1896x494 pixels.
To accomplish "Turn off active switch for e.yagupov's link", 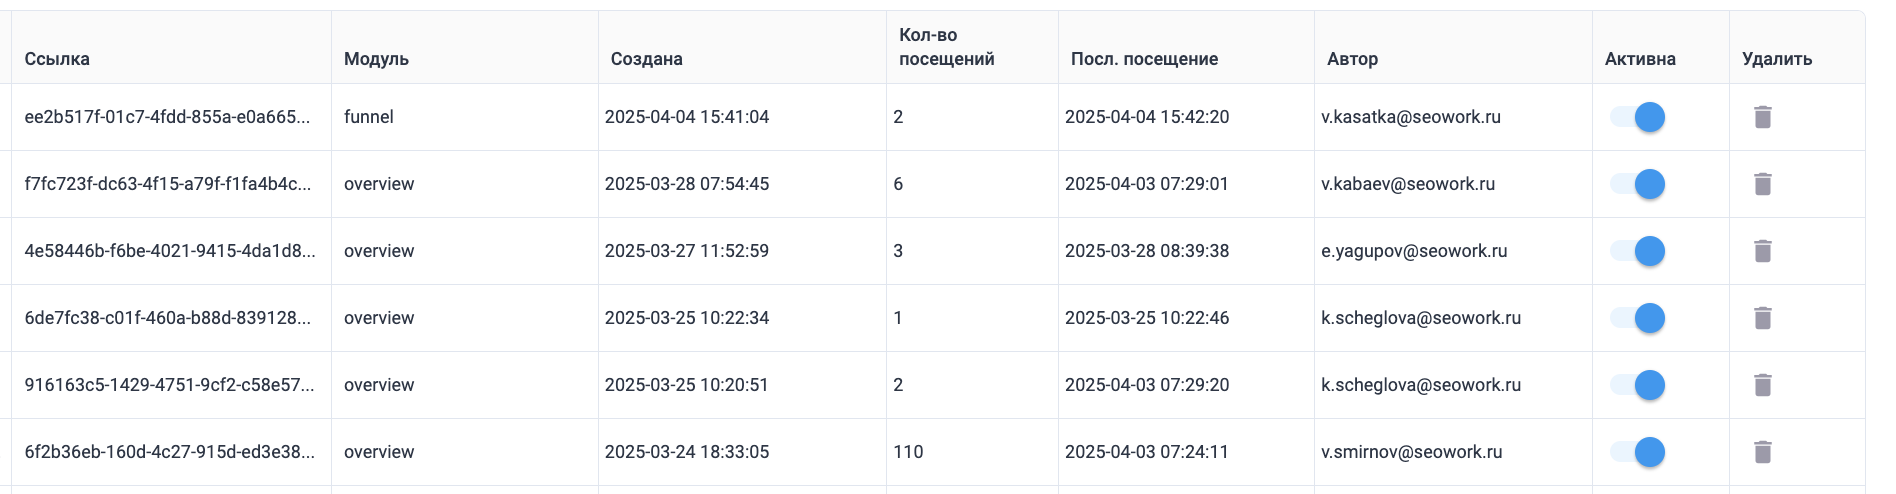I will click(1638, 251).
